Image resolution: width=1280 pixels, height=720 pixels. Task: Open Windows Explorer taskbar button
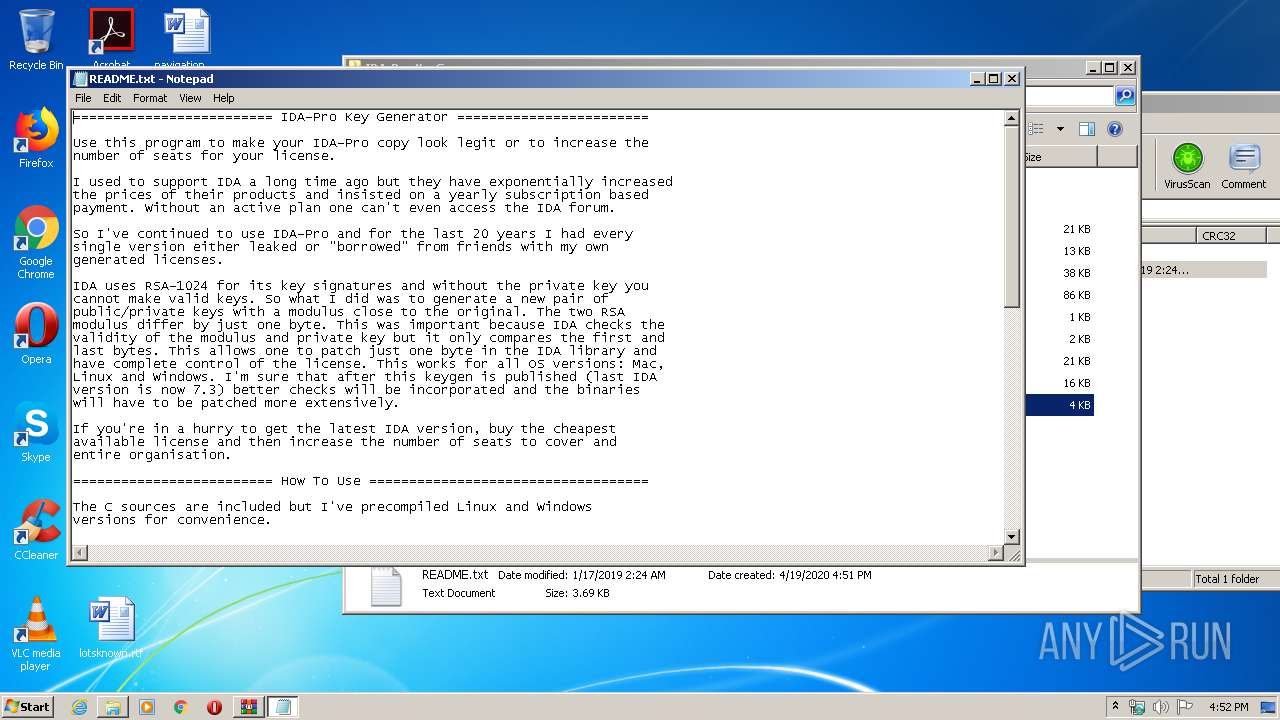(113, 707)
